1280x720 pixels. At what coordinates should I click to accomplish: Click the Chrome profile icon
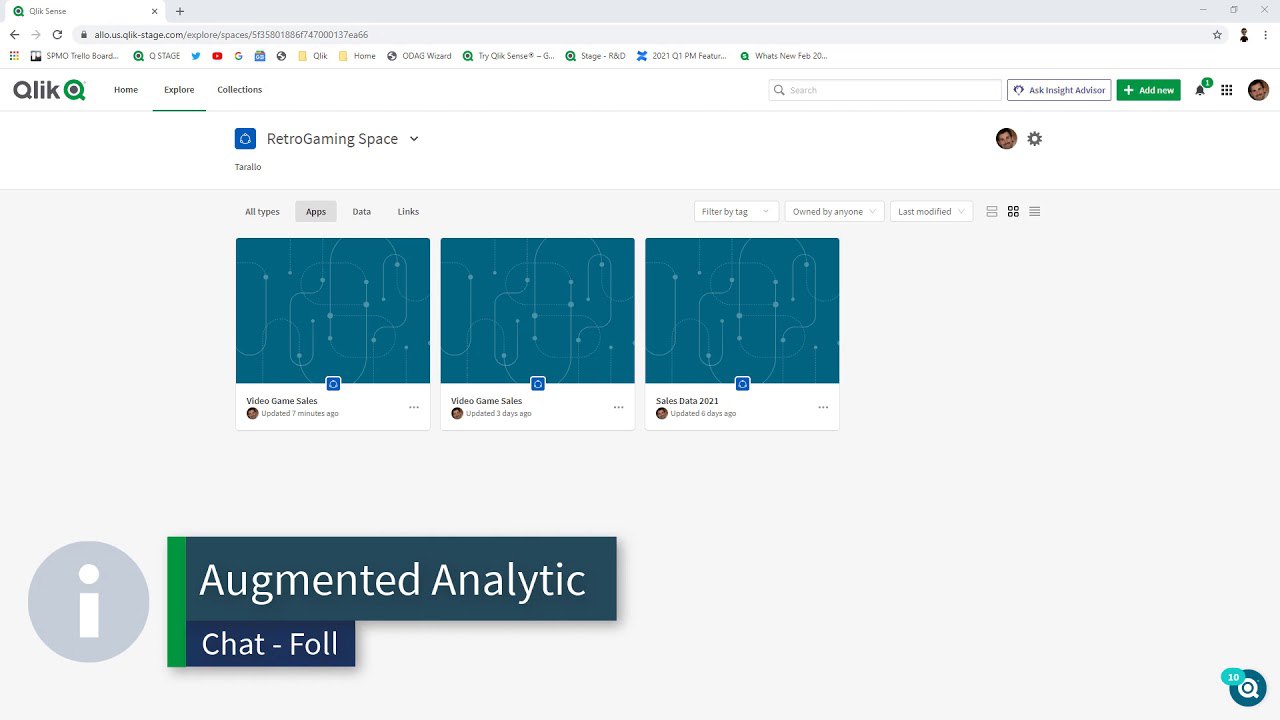[1244, 34]
